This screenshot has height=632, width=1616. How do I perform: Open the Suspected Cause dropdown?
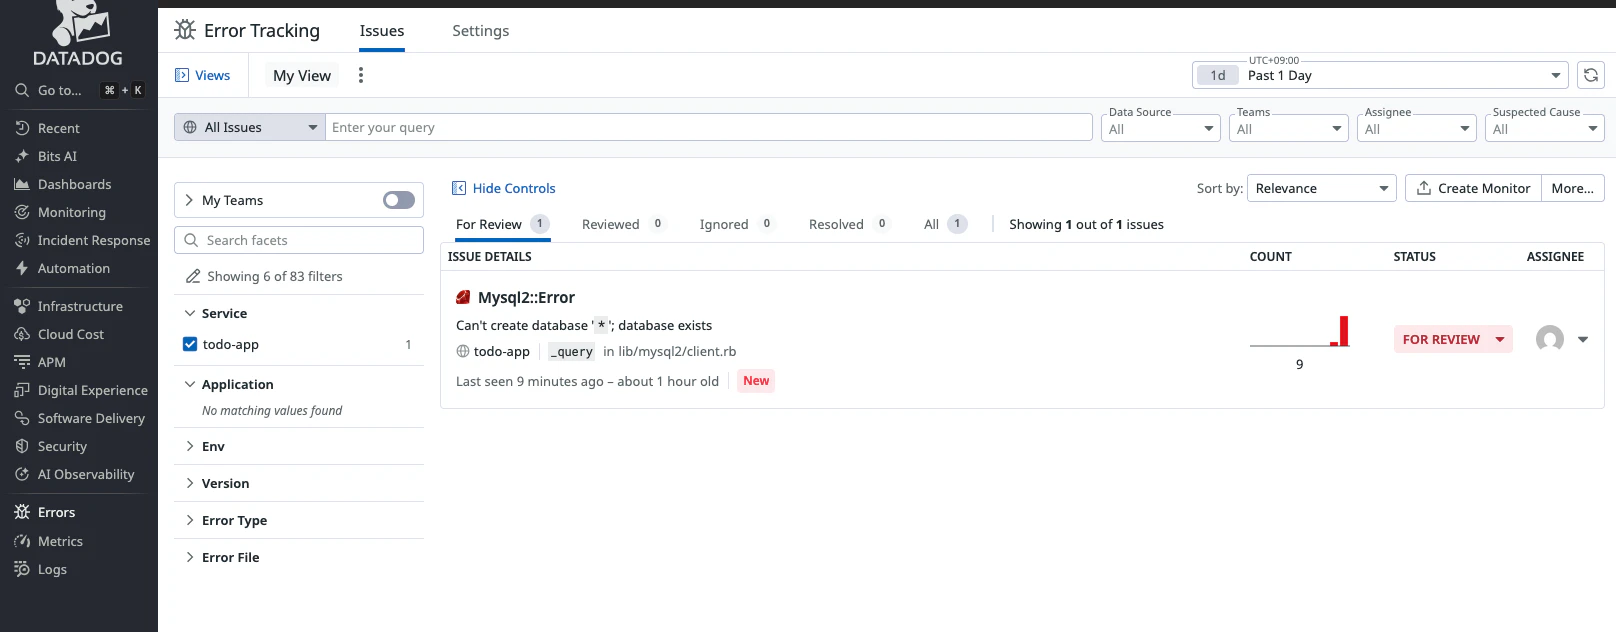point(1544,129)
